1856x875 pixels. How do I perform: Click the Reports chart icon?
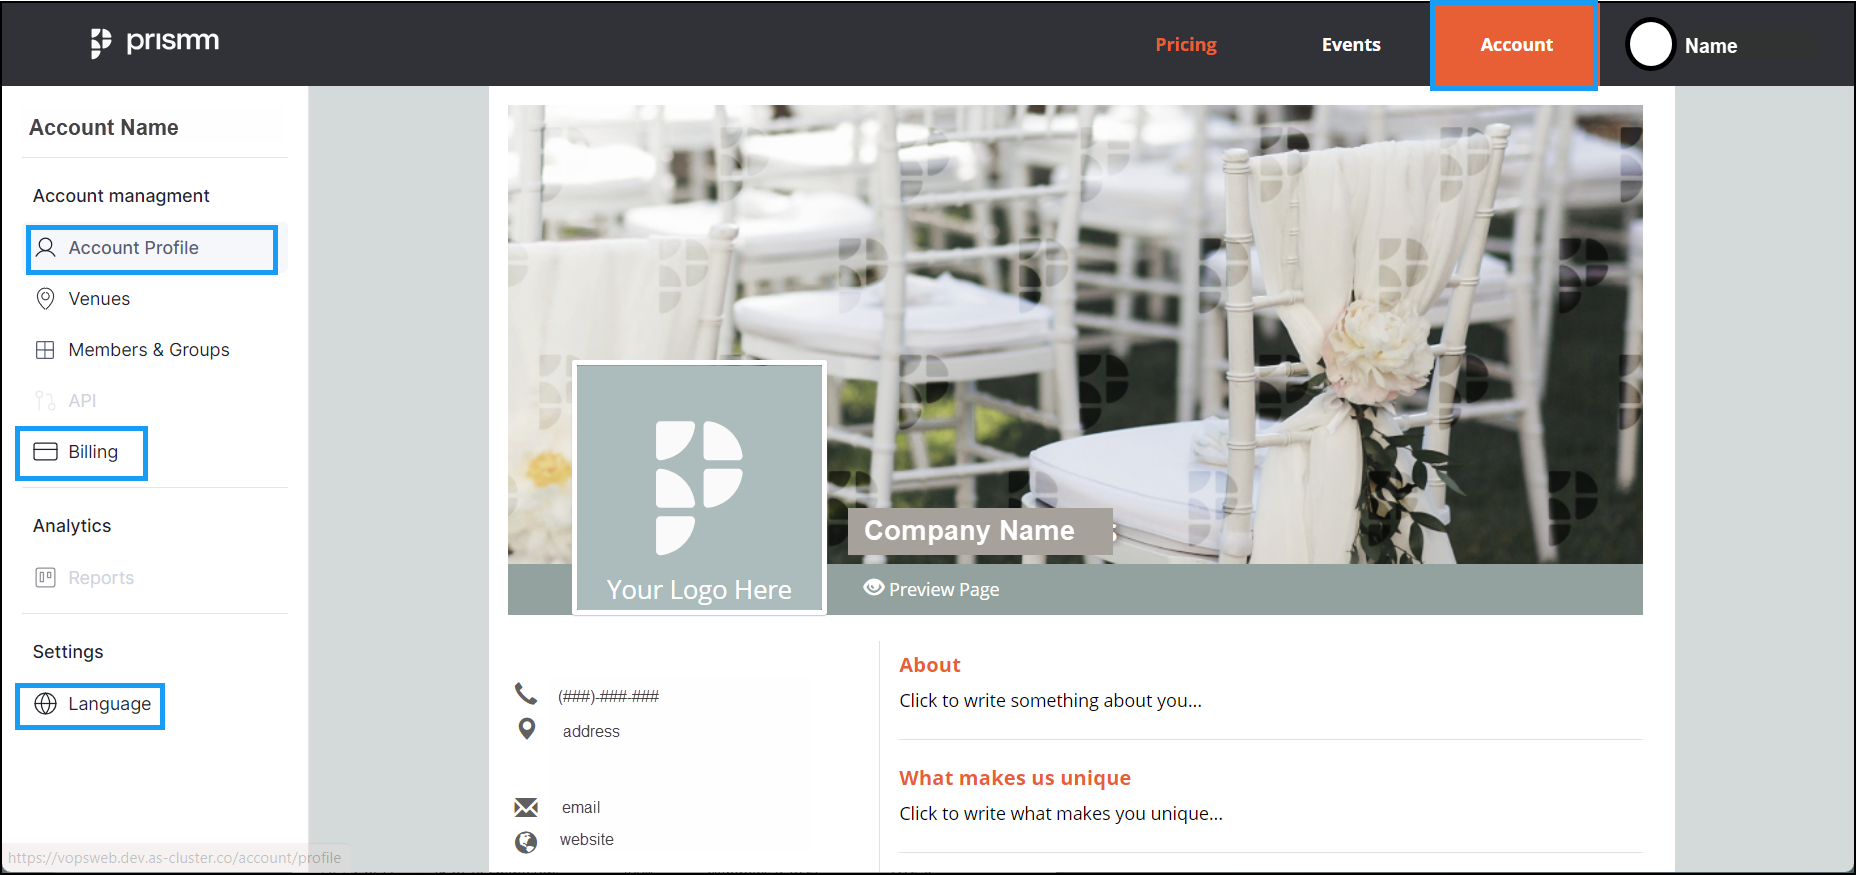(x=45, y=577)
